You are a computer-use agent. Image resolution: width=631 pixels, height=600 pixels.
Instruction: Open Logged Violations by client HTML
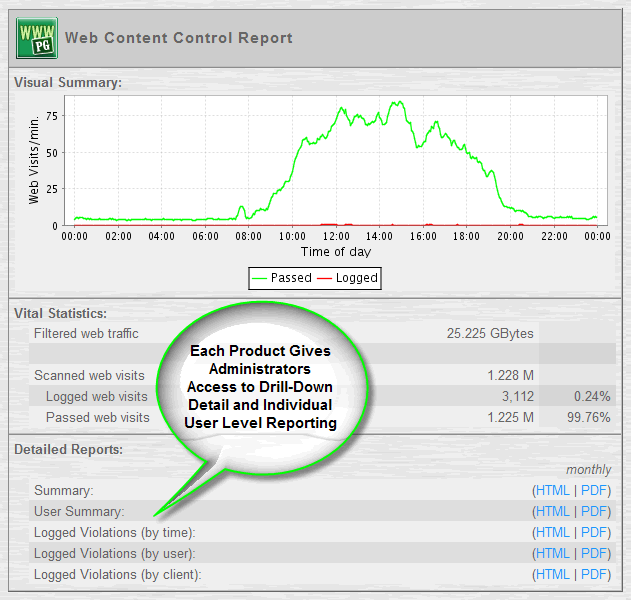552,575
